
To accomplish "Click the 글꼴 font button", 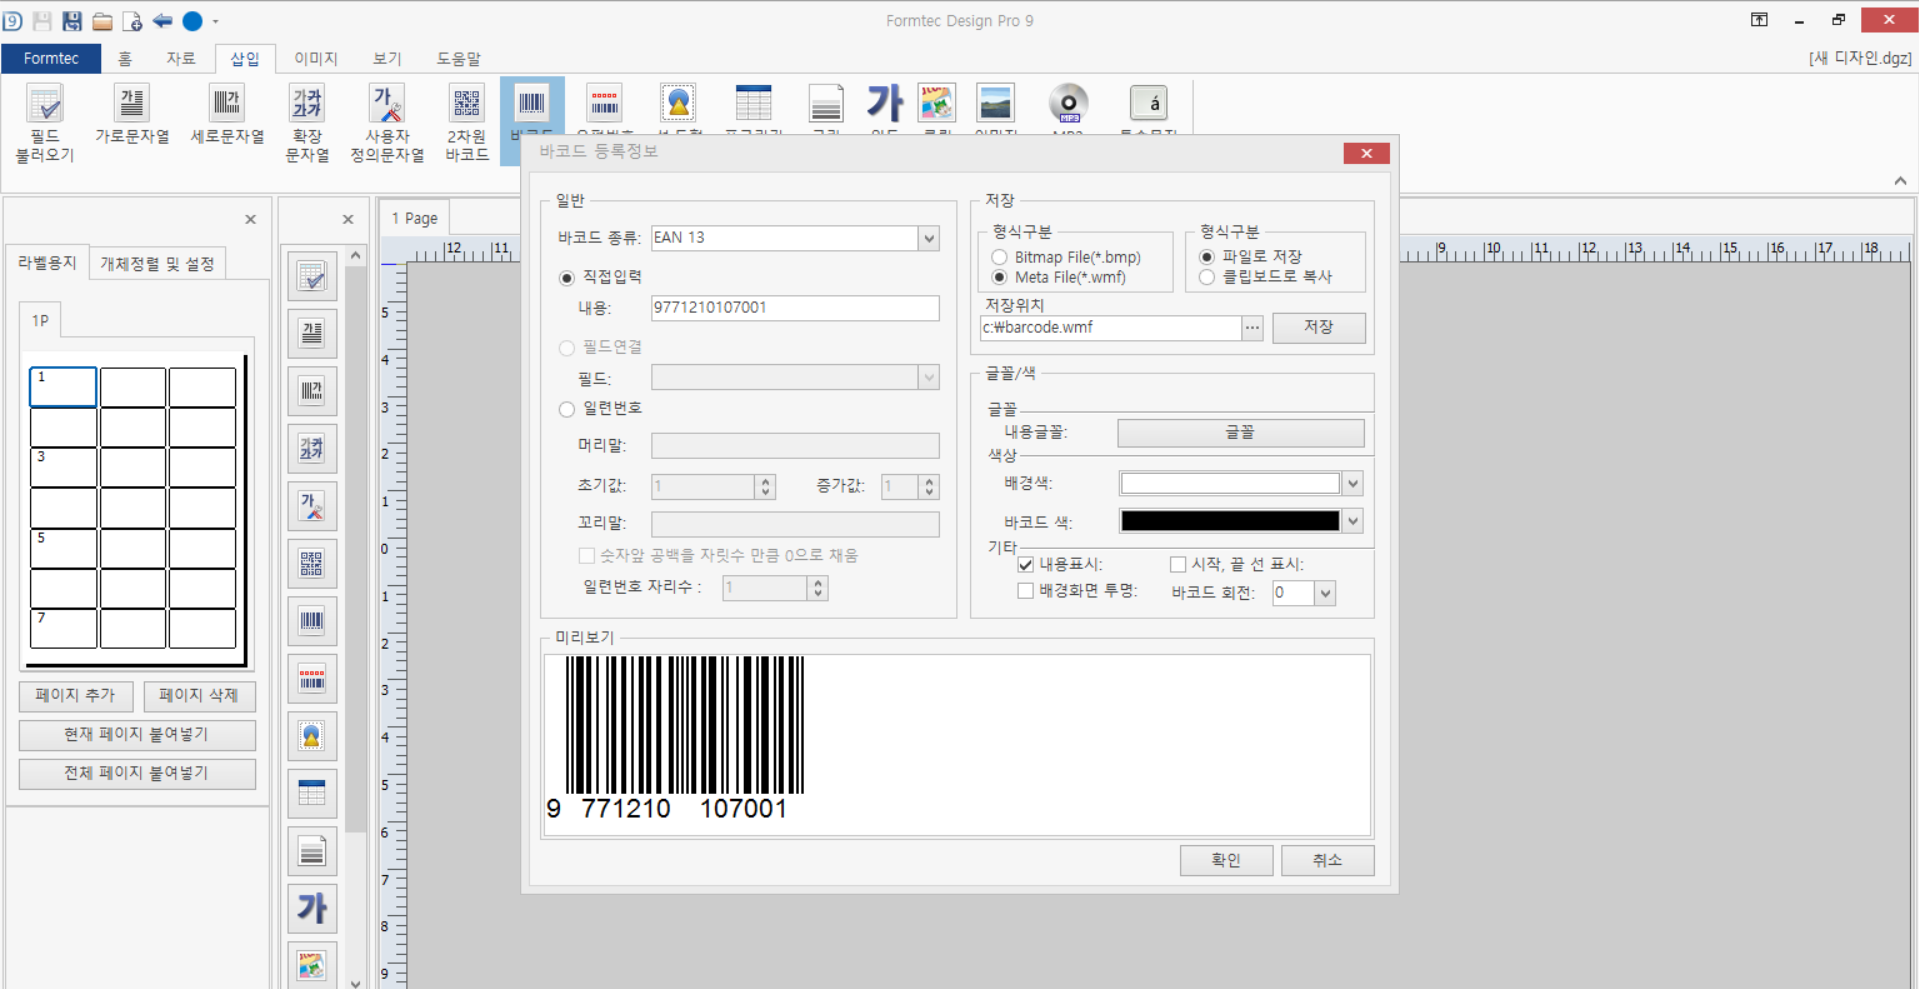I will (x=1240, y=432).
